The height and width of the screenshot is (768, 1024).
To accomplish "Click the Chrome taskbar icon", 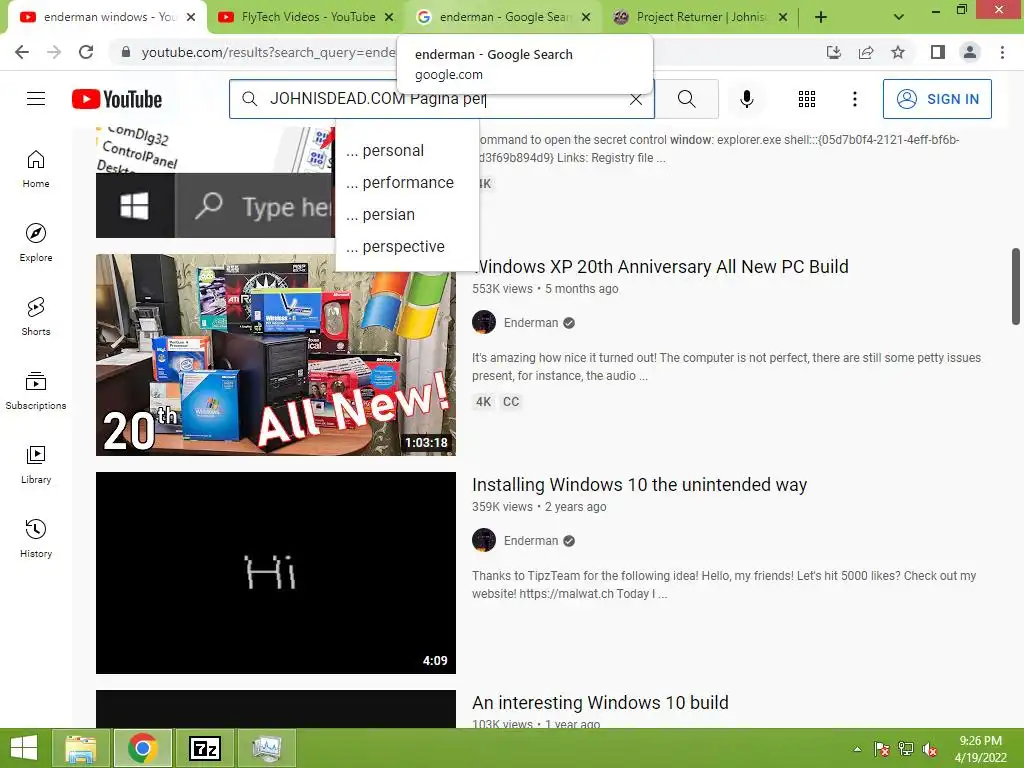I will pyautogui.click(x=142, y=748).
